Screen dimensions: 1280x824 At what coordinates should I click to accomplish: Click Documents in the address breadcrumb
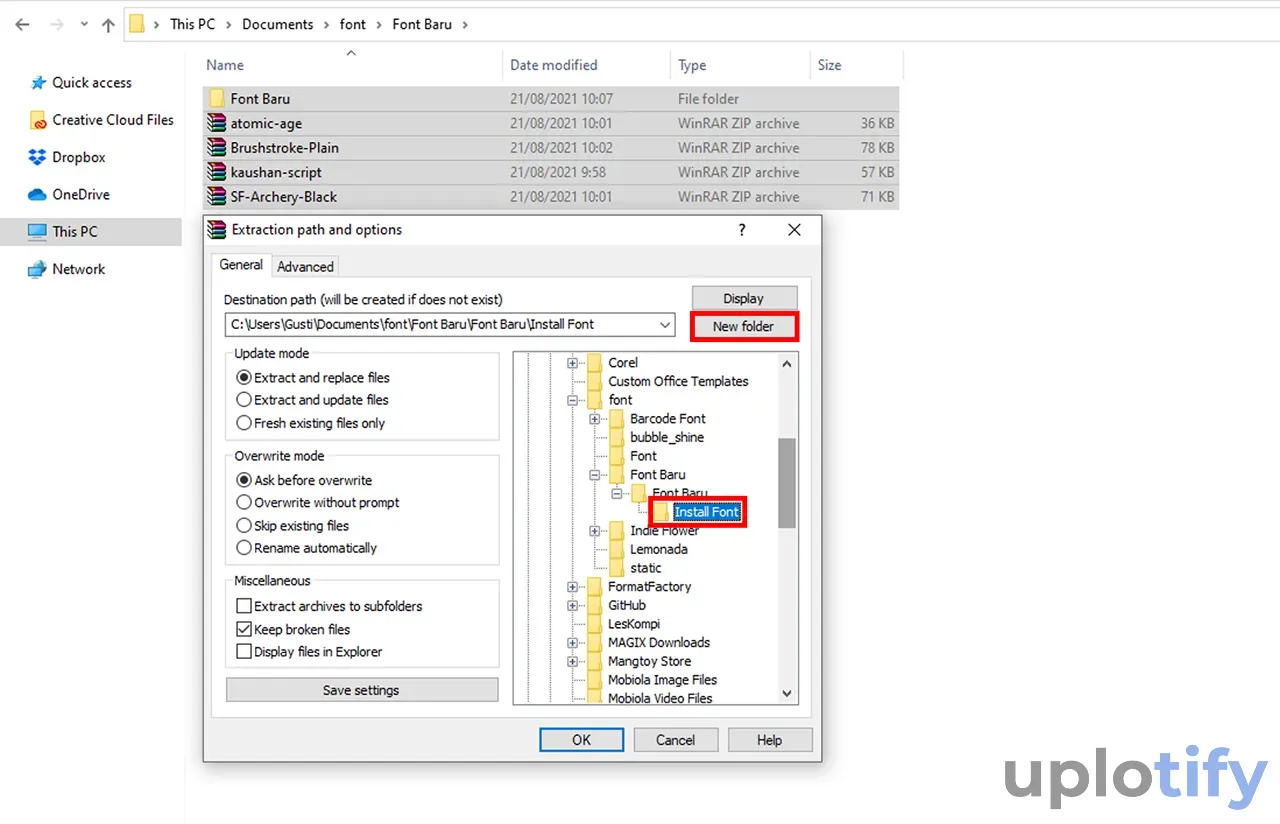coord(277,24)
